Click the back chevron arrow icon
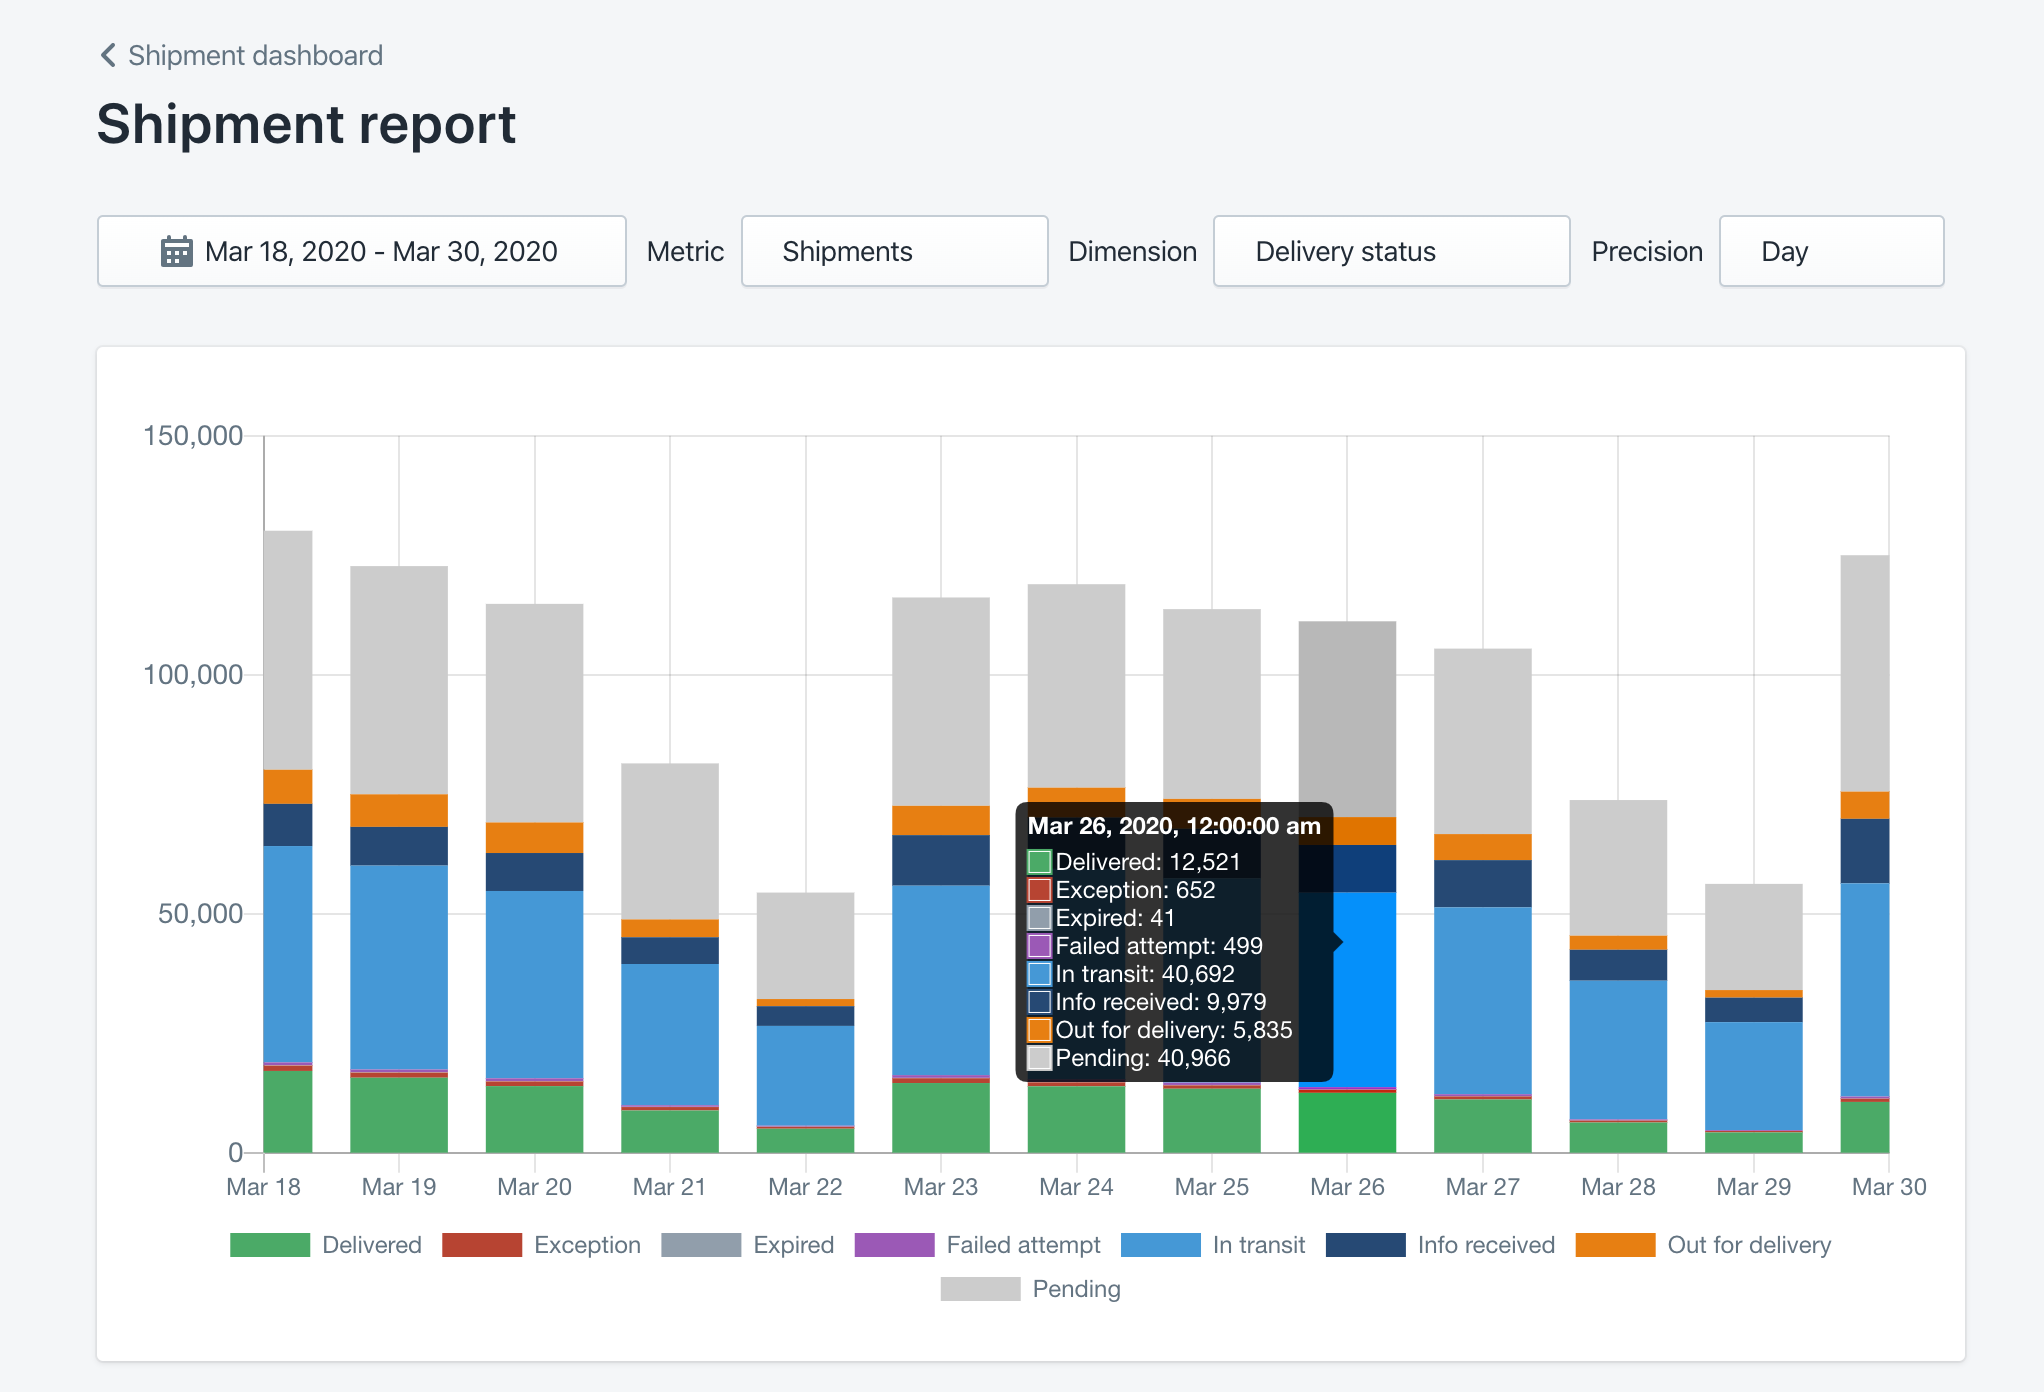The height and width of the screenshot is (1392, 2044). [108, 55]
